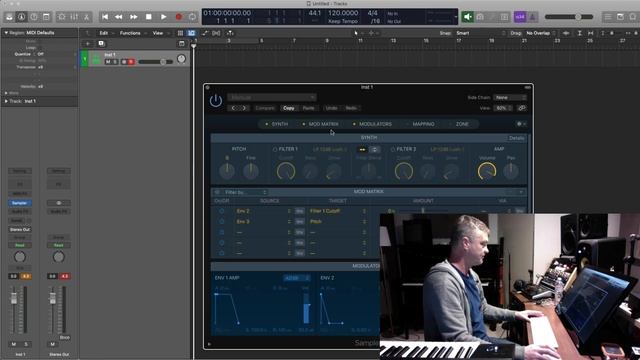Toggle record enable on Inst 1 track
Screen dimensions: 640x360
131,62
